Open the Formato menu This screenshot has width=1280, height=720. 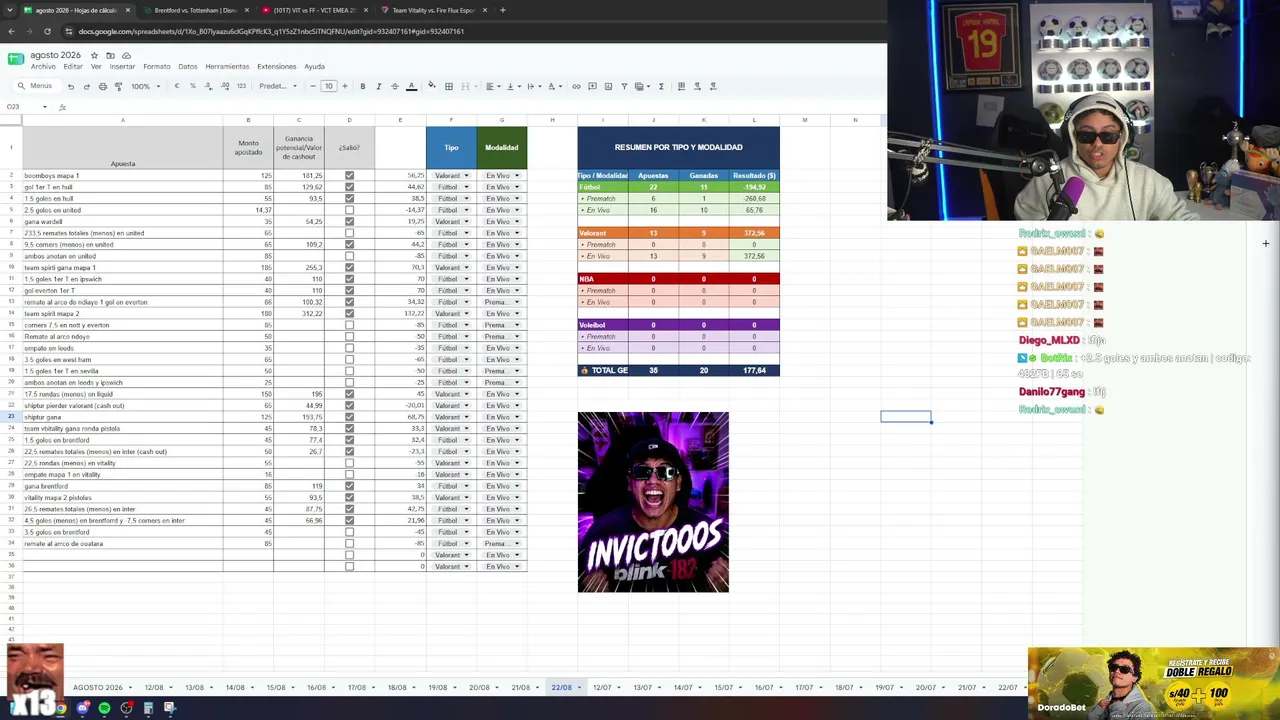coord(157,67)
